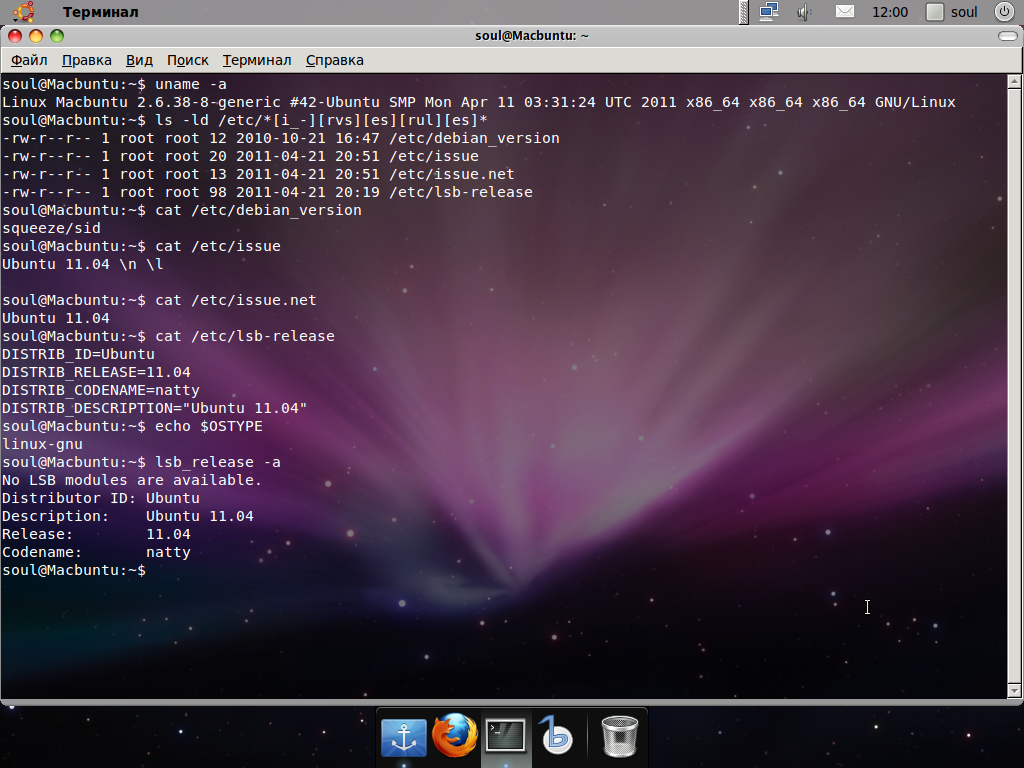Click the /etc/issue.net listing row
Image resolution: width=1024 pixels, height=768 pixels.
click(258, 174)
